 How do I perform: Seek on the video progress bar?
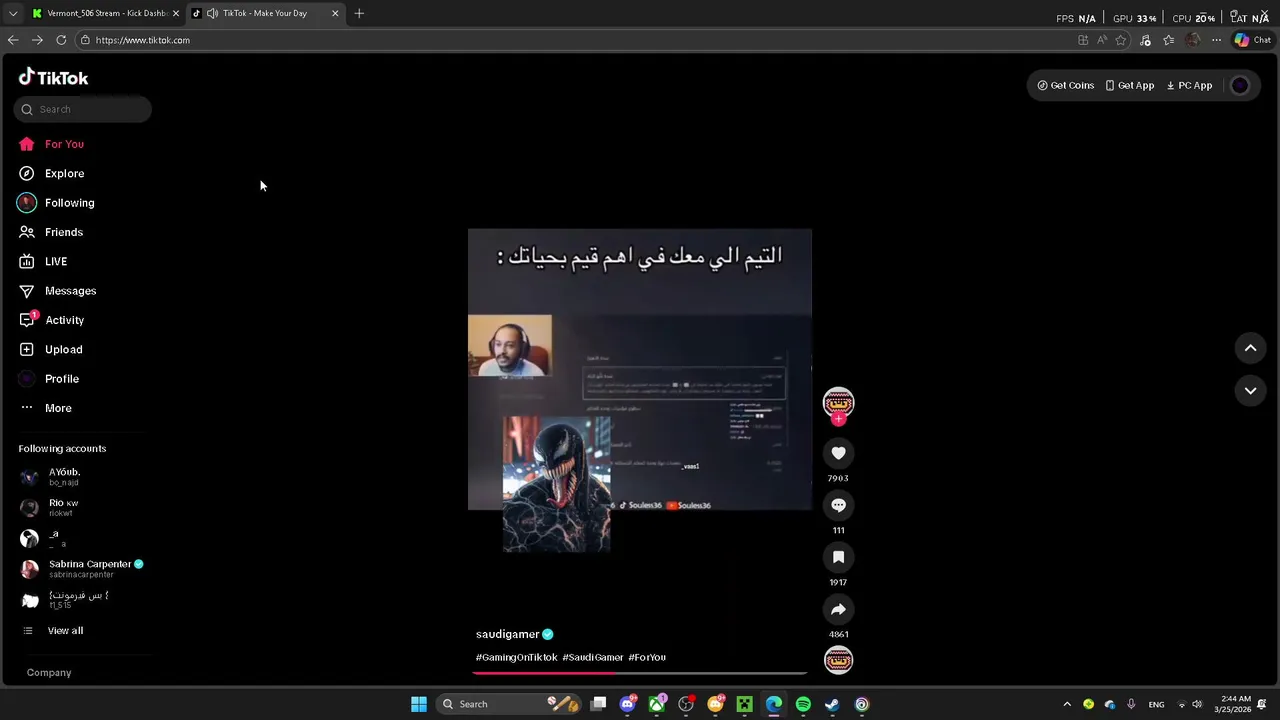pyautogui.click(x=640, y=673)
